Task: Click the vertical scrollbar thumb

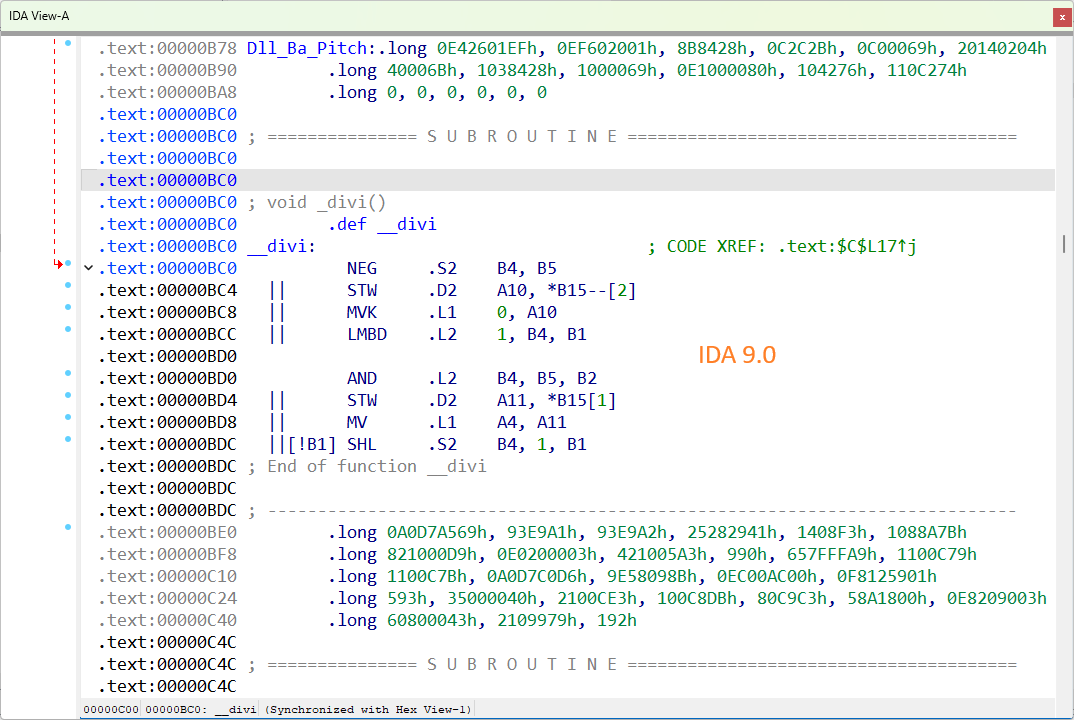Action: [1064, 244]
